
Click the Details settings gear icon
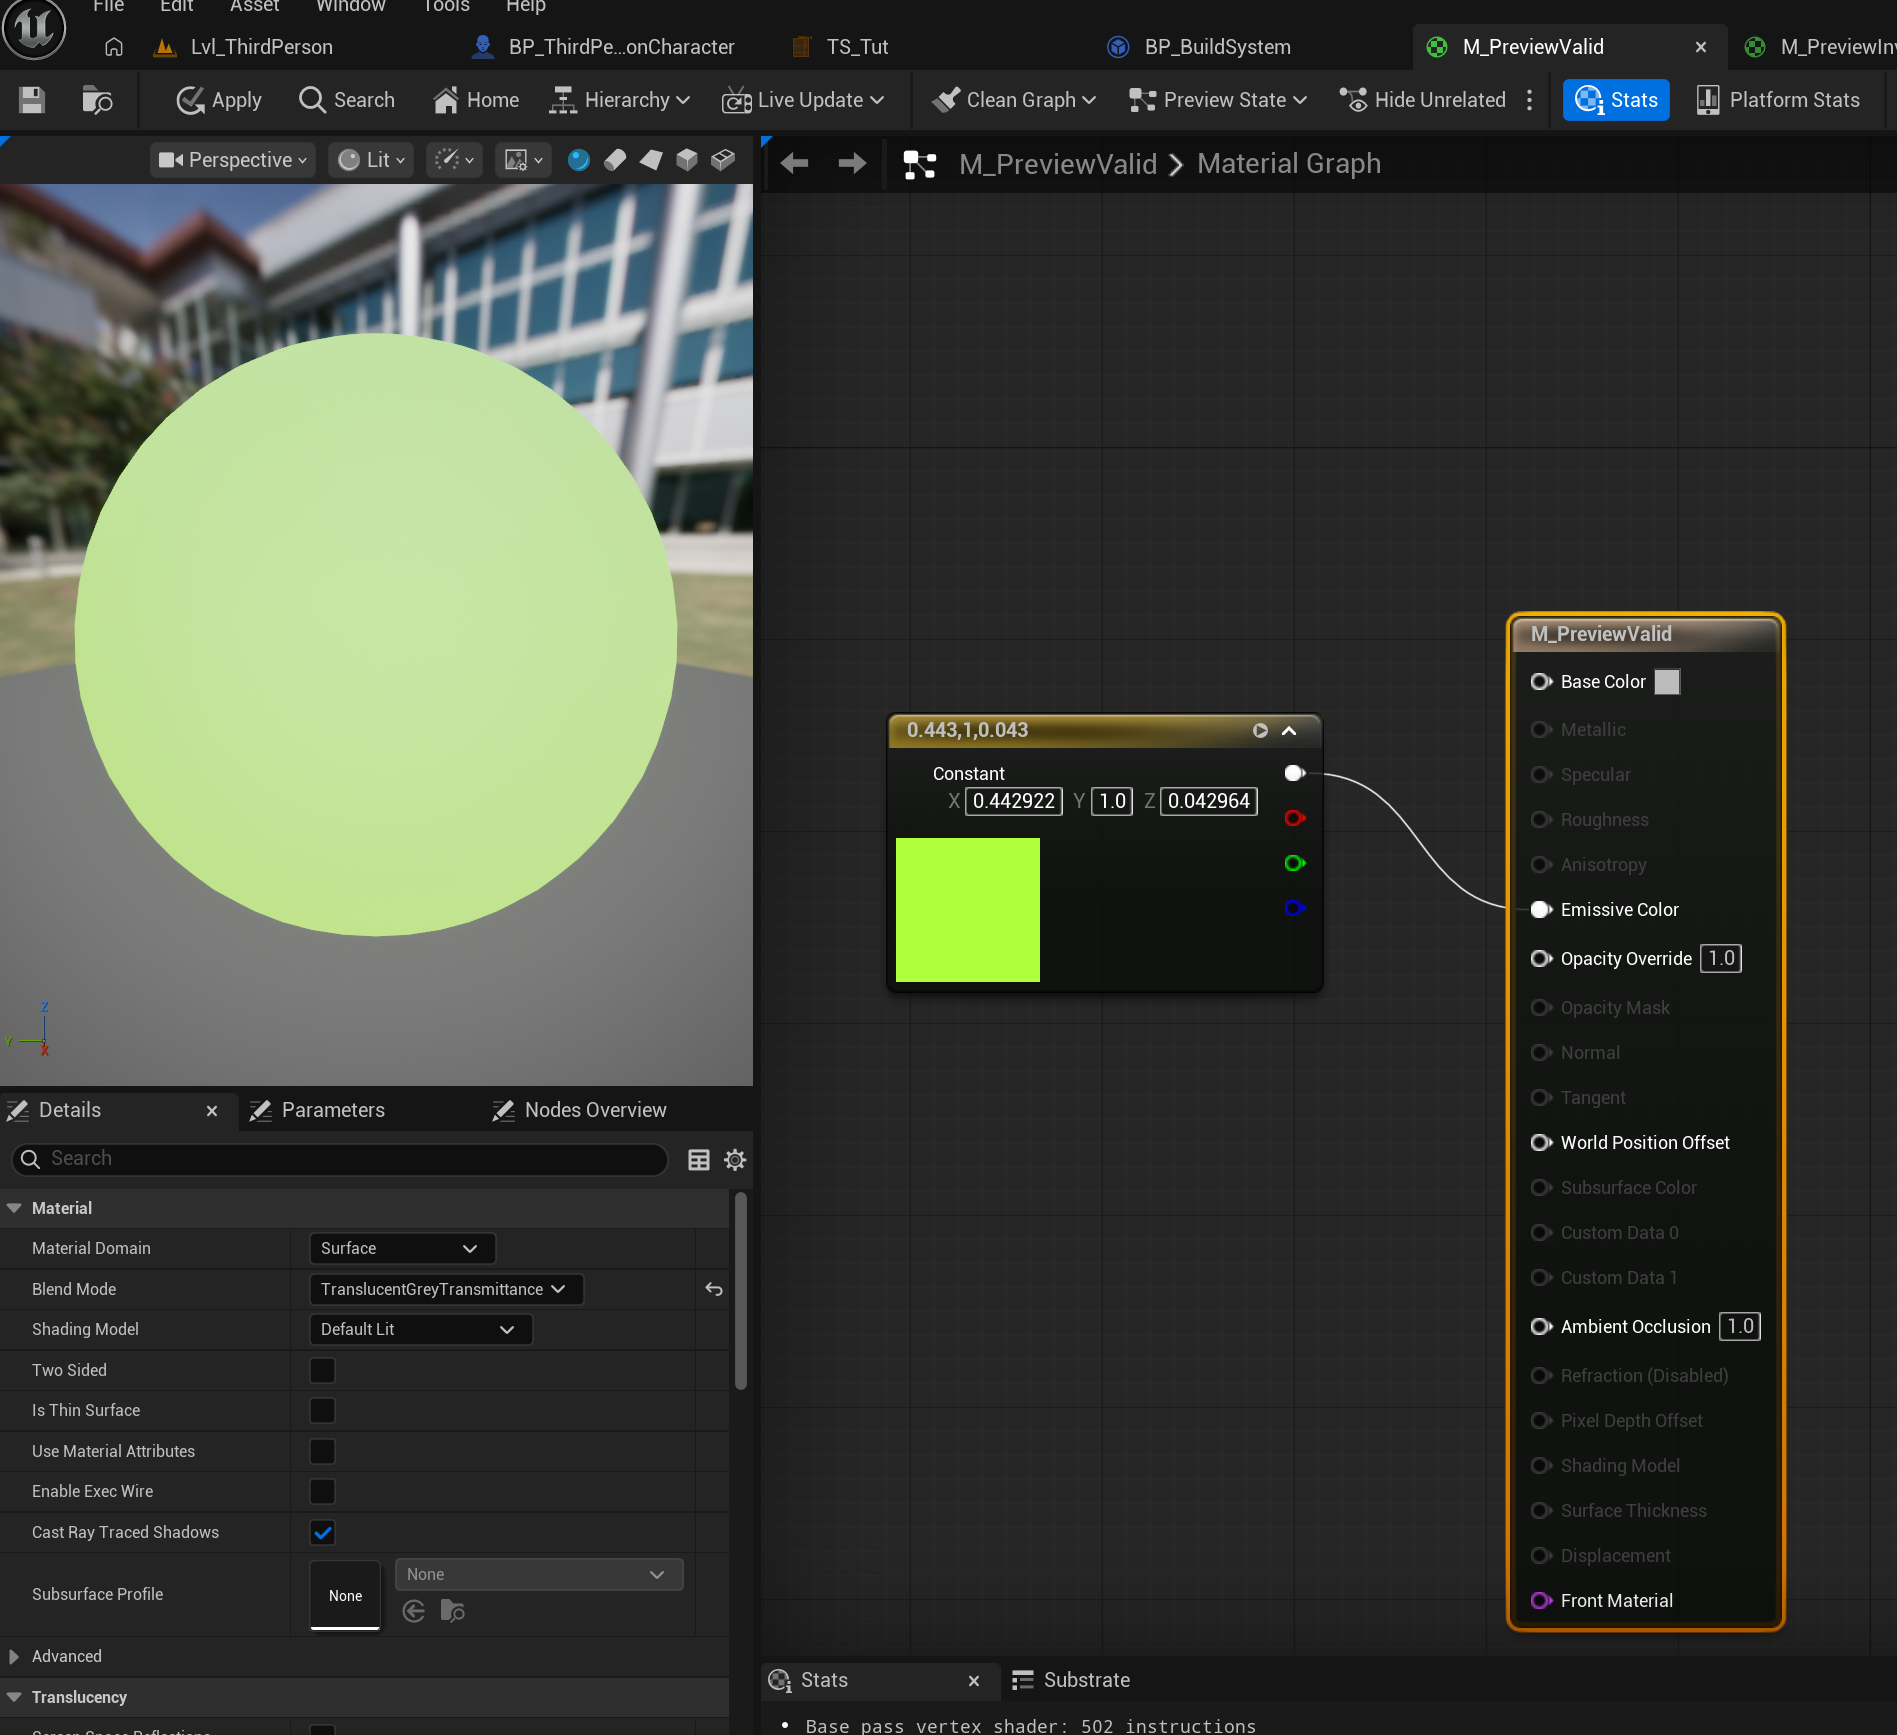735,1159
